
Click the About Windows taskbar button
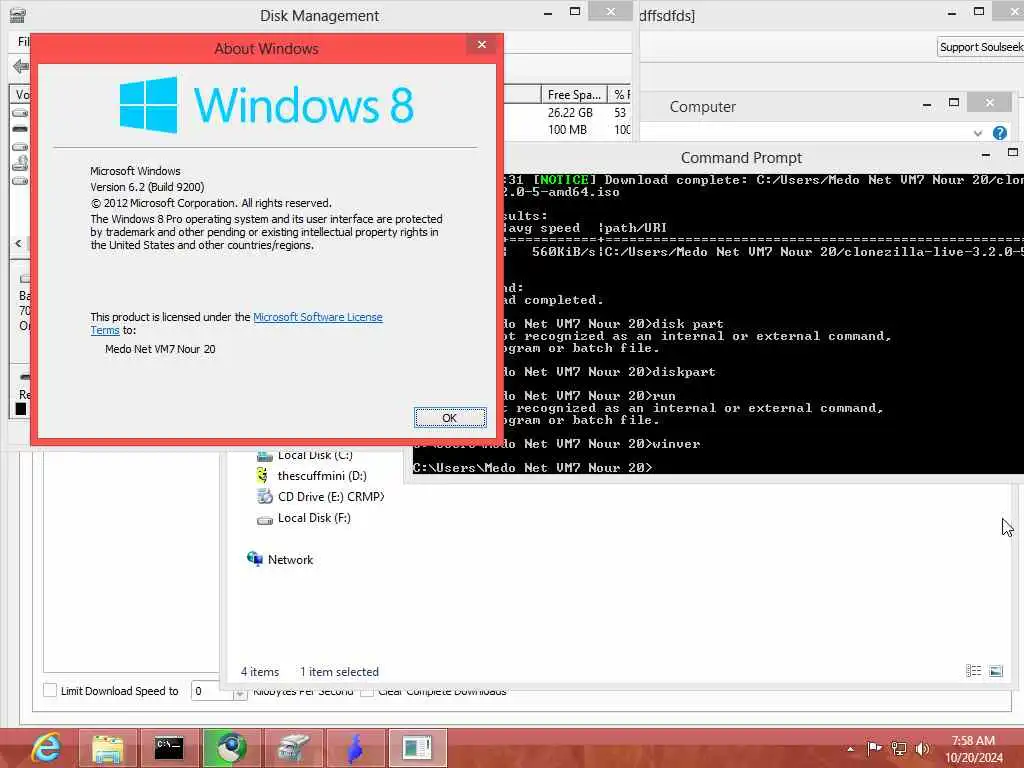[417, 748]
